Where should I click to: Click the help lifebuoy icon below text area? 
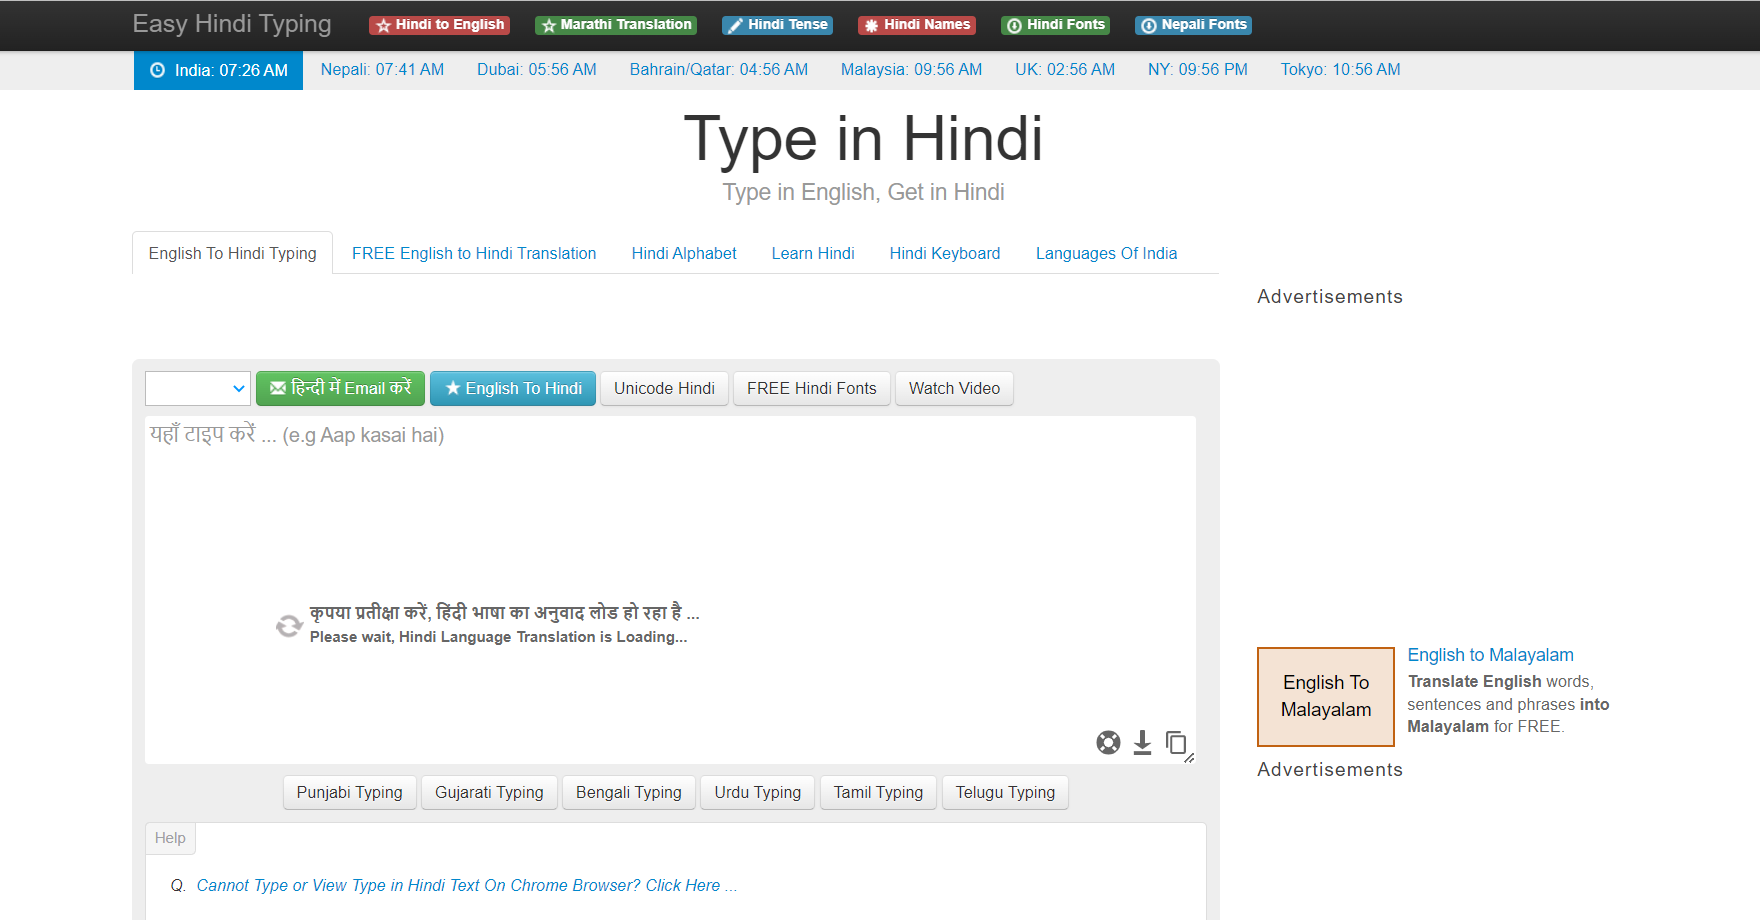tap(1108, 743)
